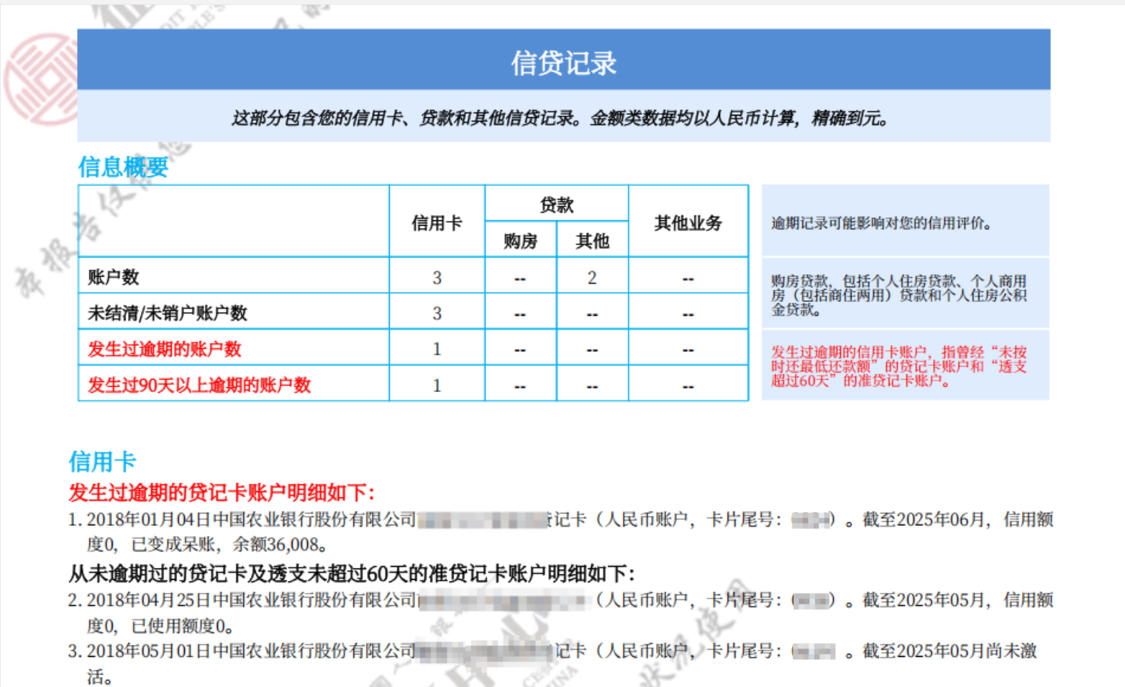Click value 1 in 90天以上逾期 row
Viewport: 1125px width, 687px height.
click(437, 385)
